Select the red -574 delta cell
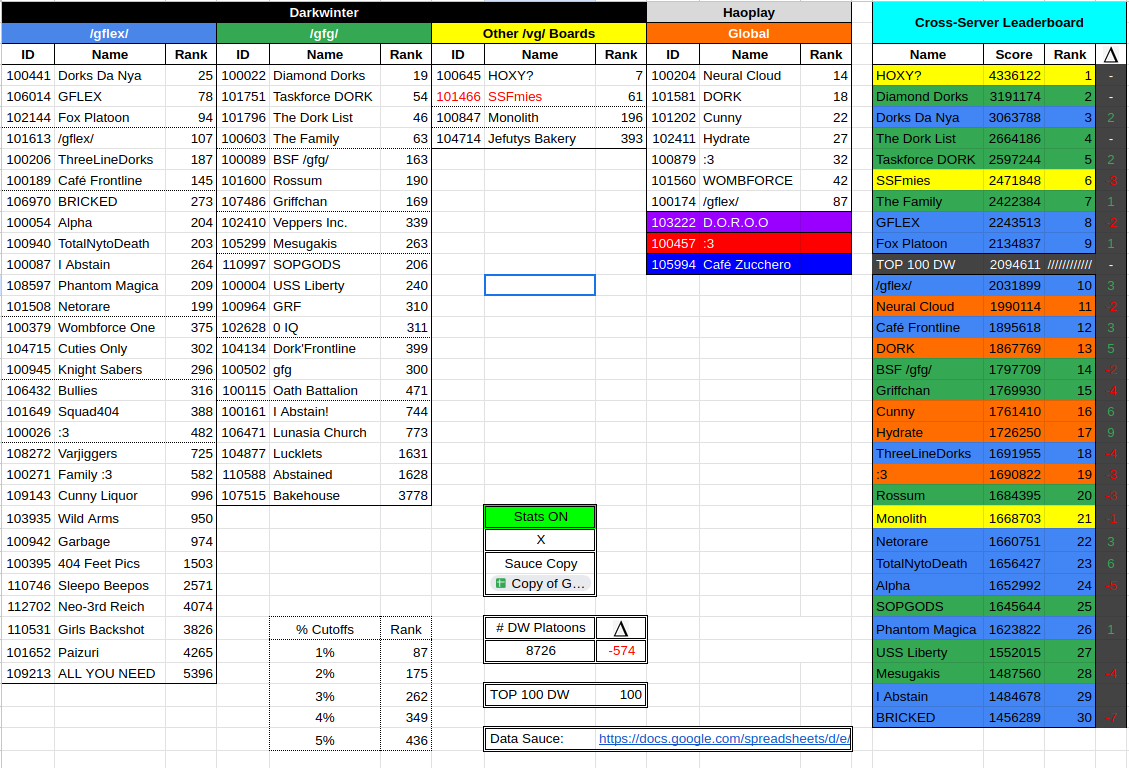 point(621,651)
